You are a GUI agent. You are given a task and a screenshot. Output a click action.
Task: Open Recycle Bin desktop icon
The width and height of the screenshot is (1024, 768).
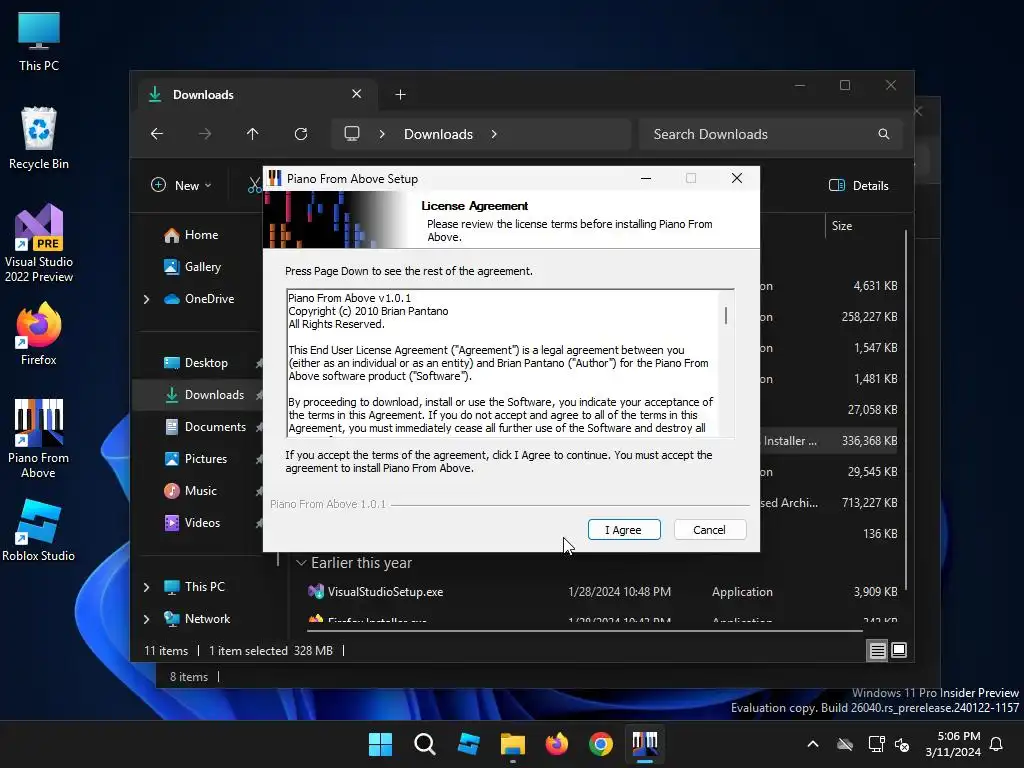39,139
